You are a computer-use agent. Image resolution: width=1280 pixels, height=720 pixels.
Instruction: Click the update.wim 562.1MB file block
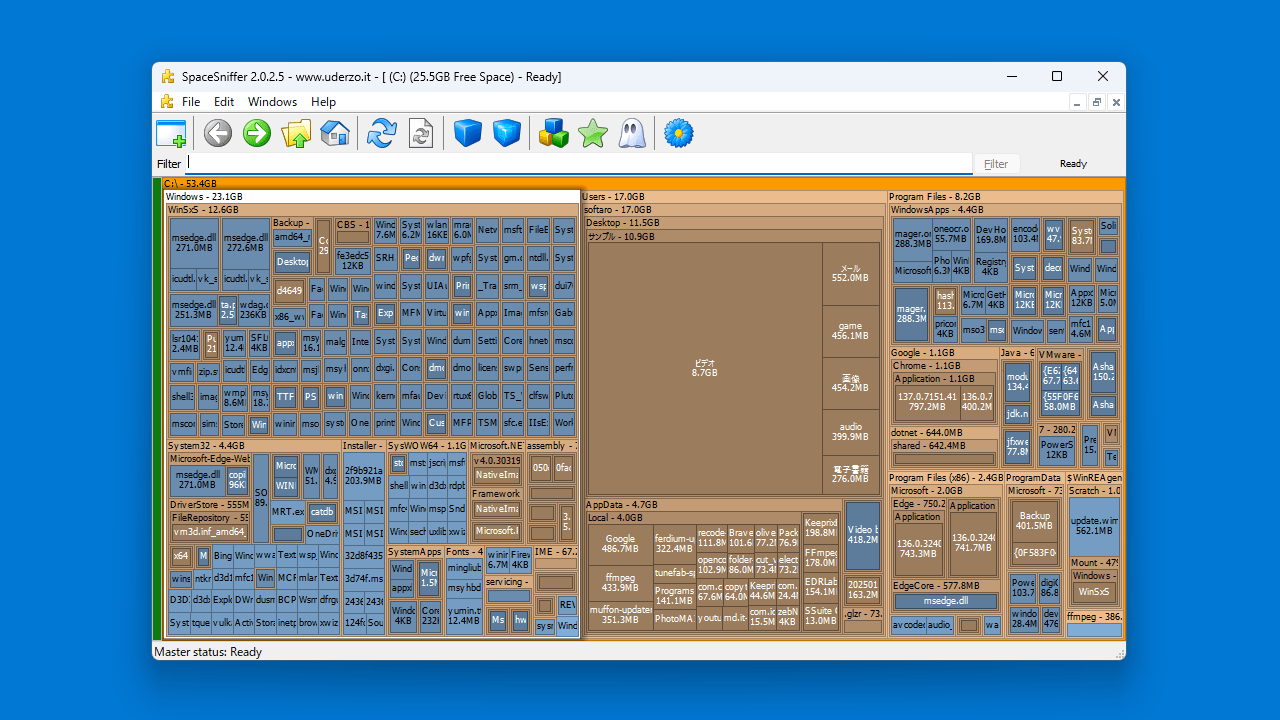pyautogui.click(x=1094, y=525)
